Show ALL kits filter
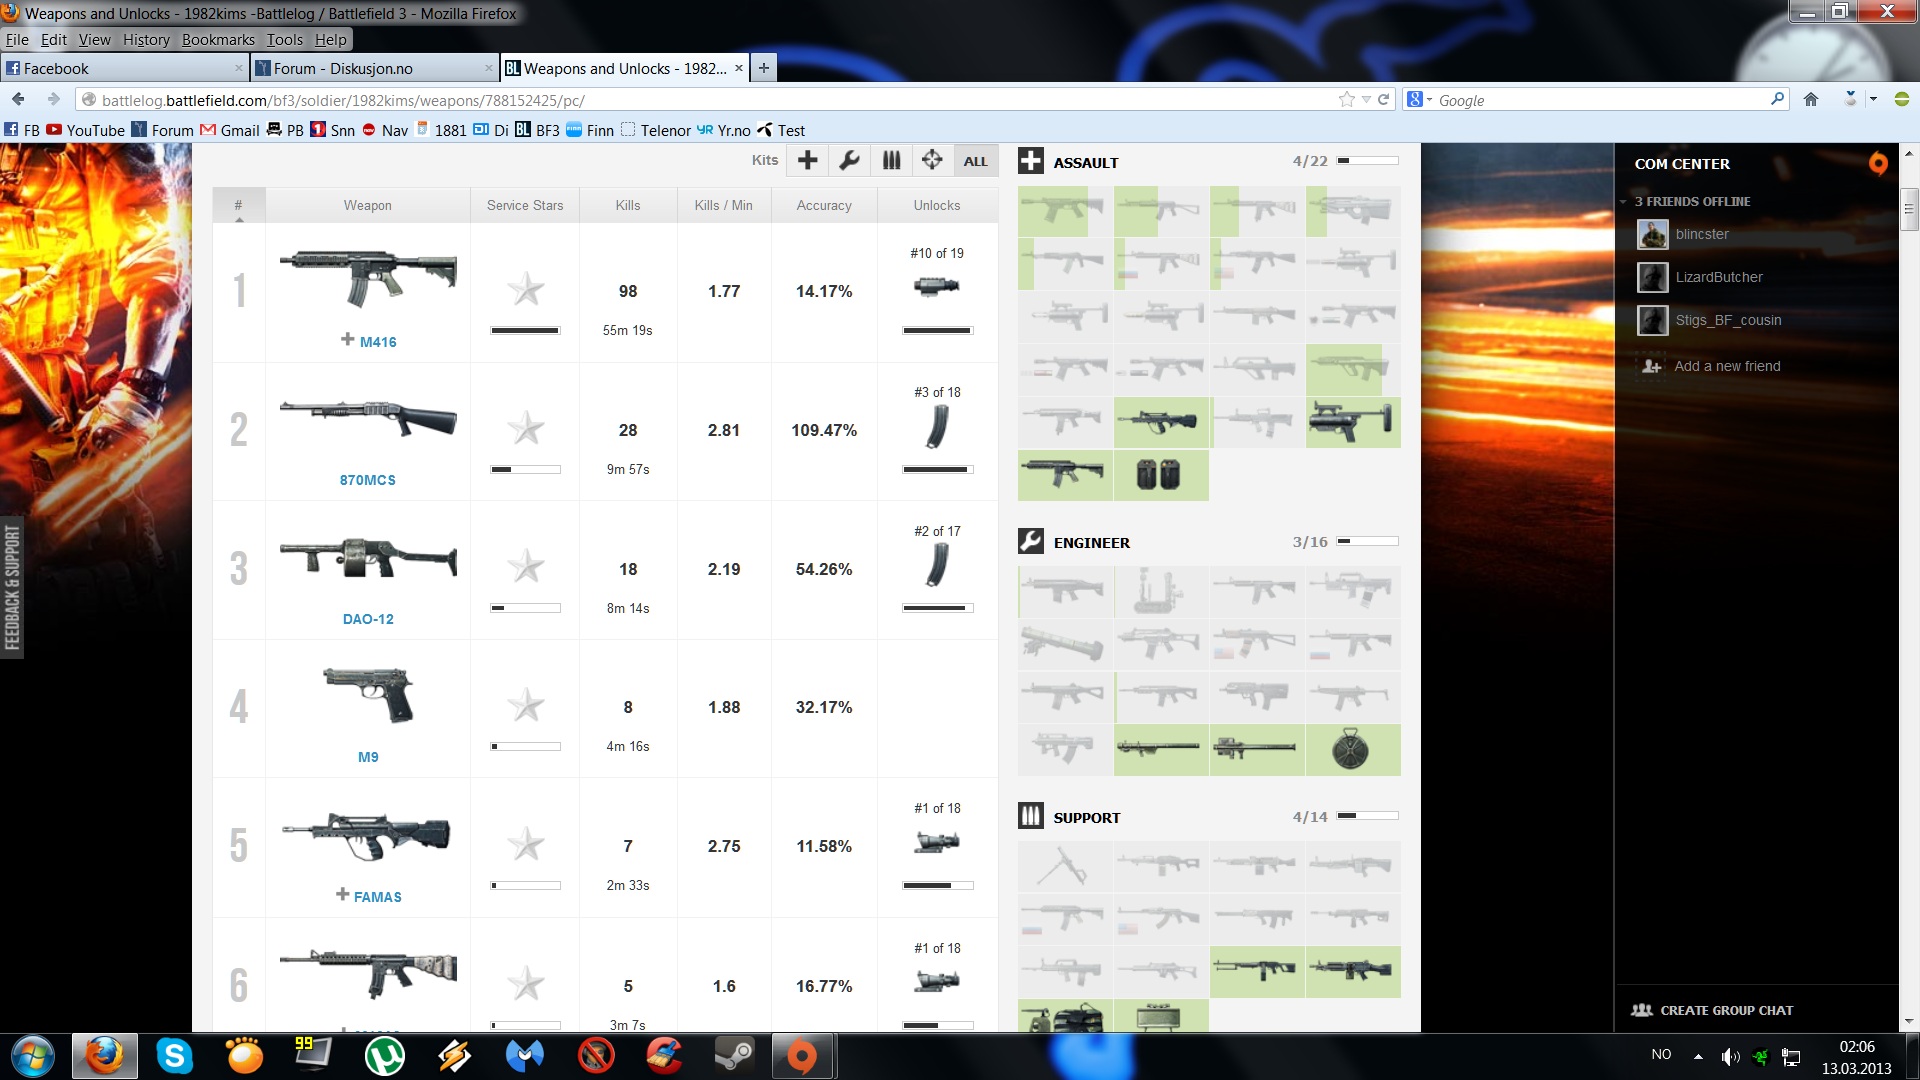This screenshot has width=1920, height=1080. 975,161
